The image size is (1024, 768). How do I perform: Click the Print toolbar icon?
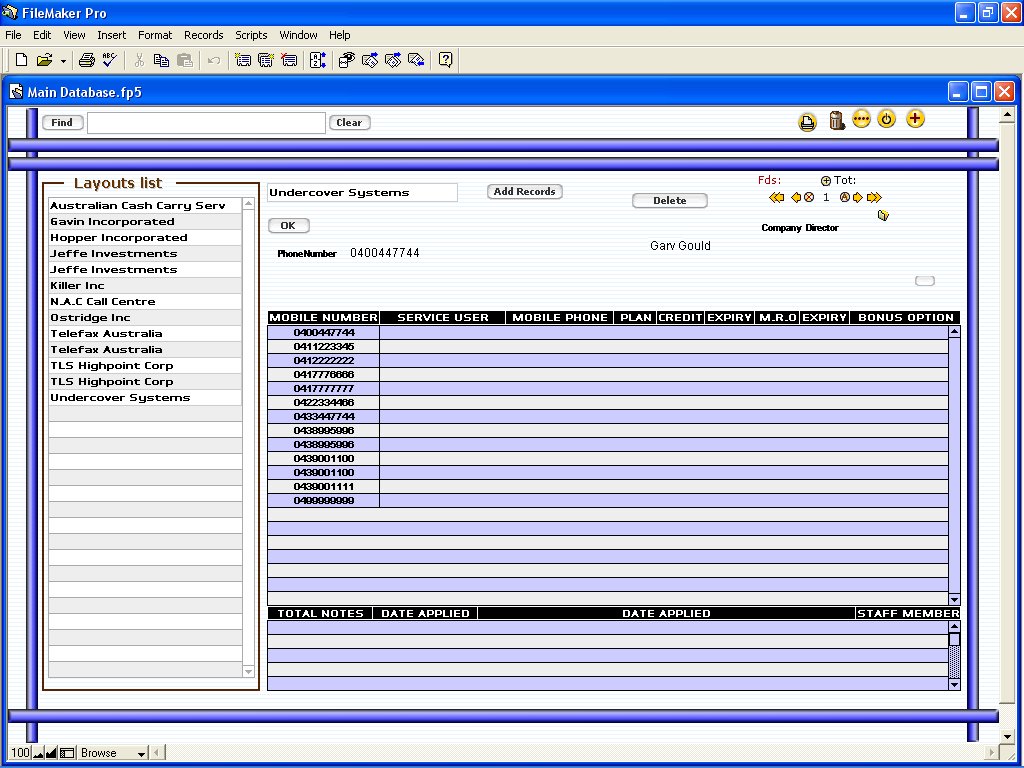click(x=86, y=60)
